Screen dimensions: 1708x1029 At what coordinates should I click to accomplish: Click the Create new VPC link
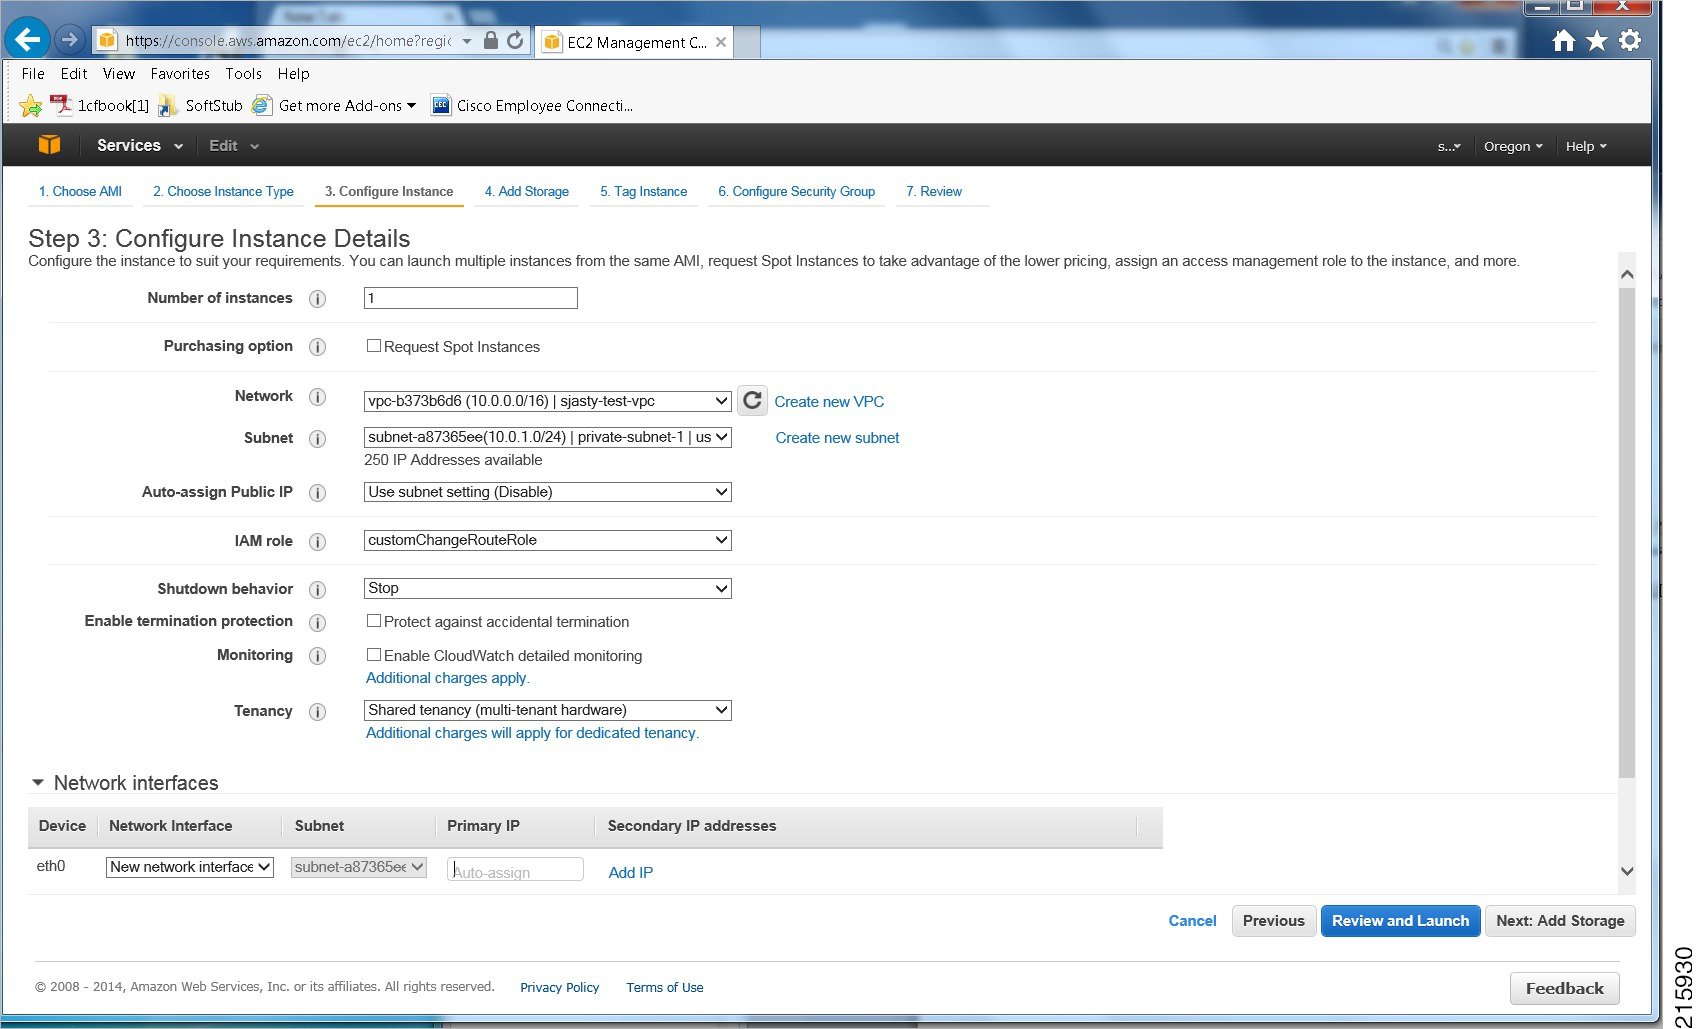tap(829, 402)
